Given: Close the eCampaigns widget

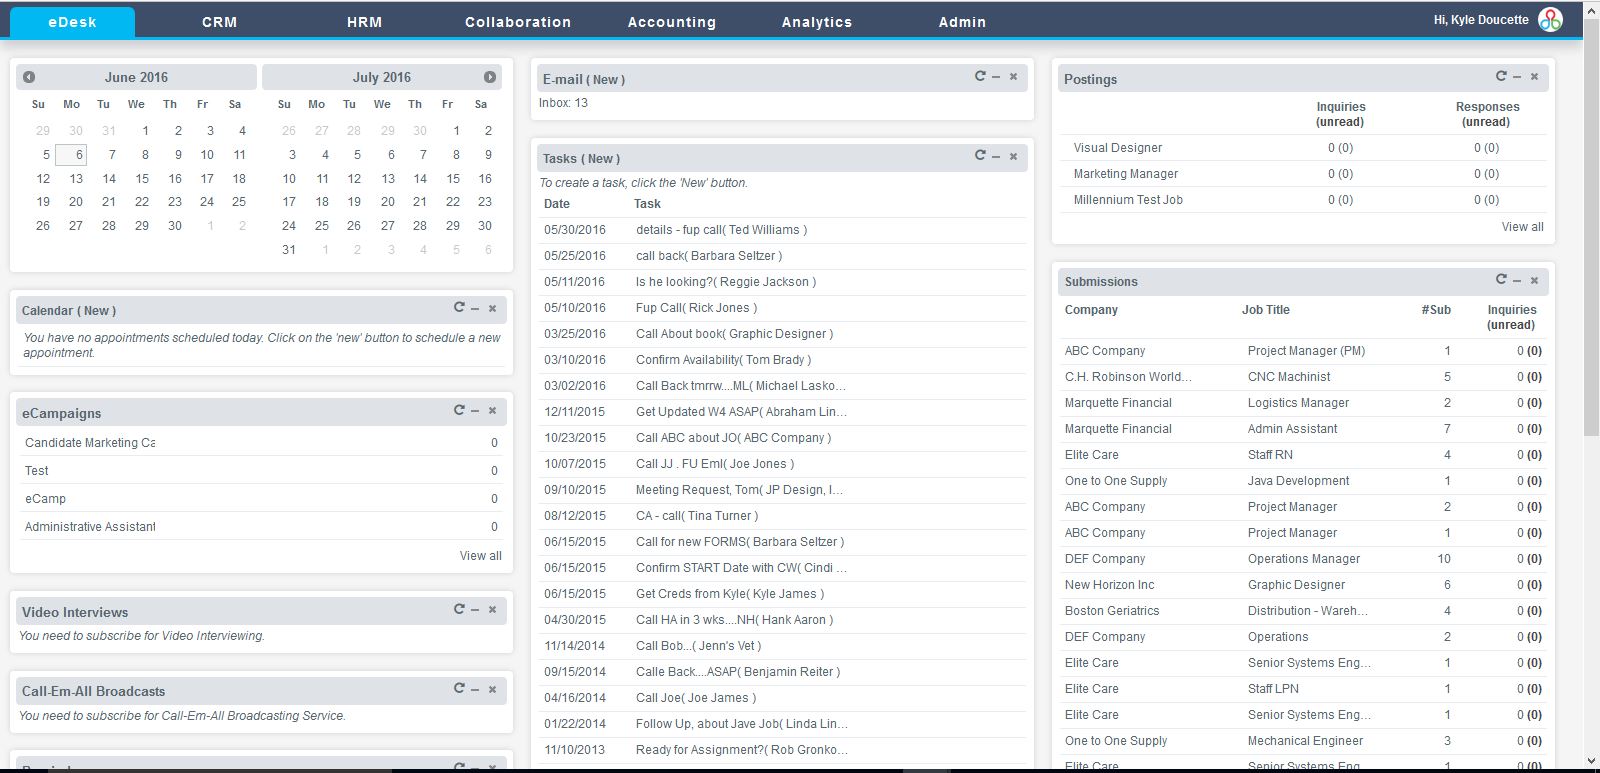Looking at the screenshot, I should pos(492,410).
